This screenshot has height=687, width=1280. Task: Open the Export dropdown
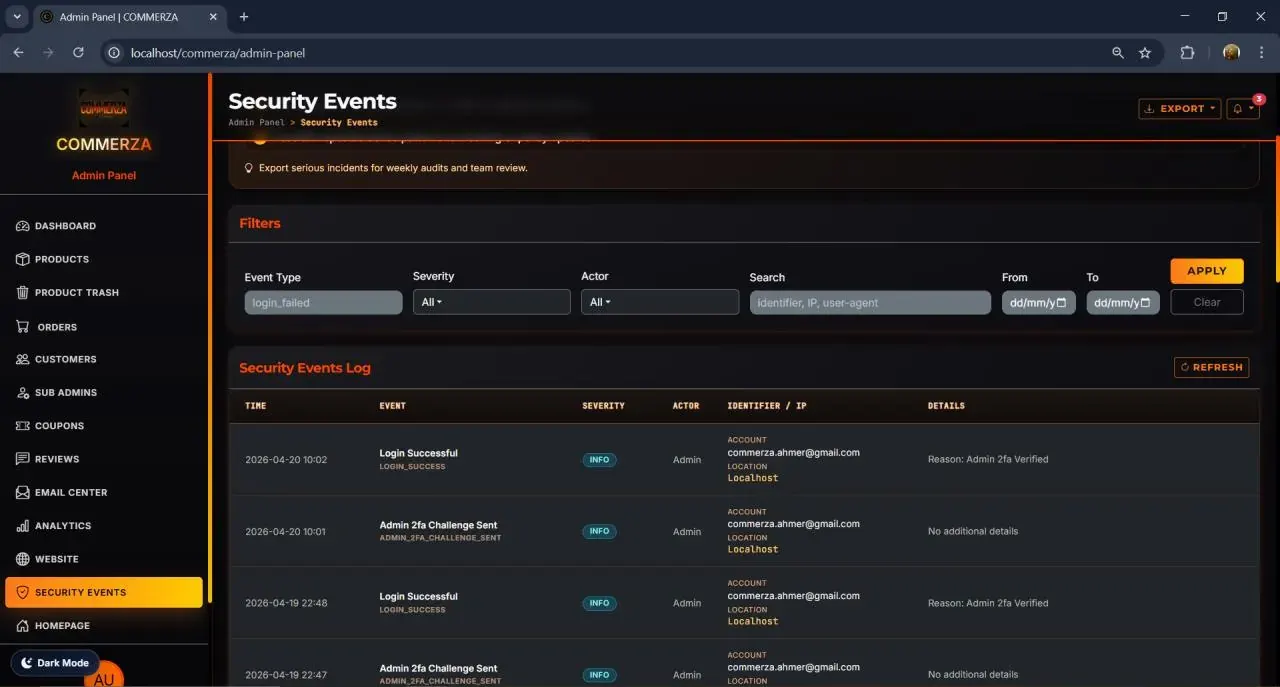1179,109
